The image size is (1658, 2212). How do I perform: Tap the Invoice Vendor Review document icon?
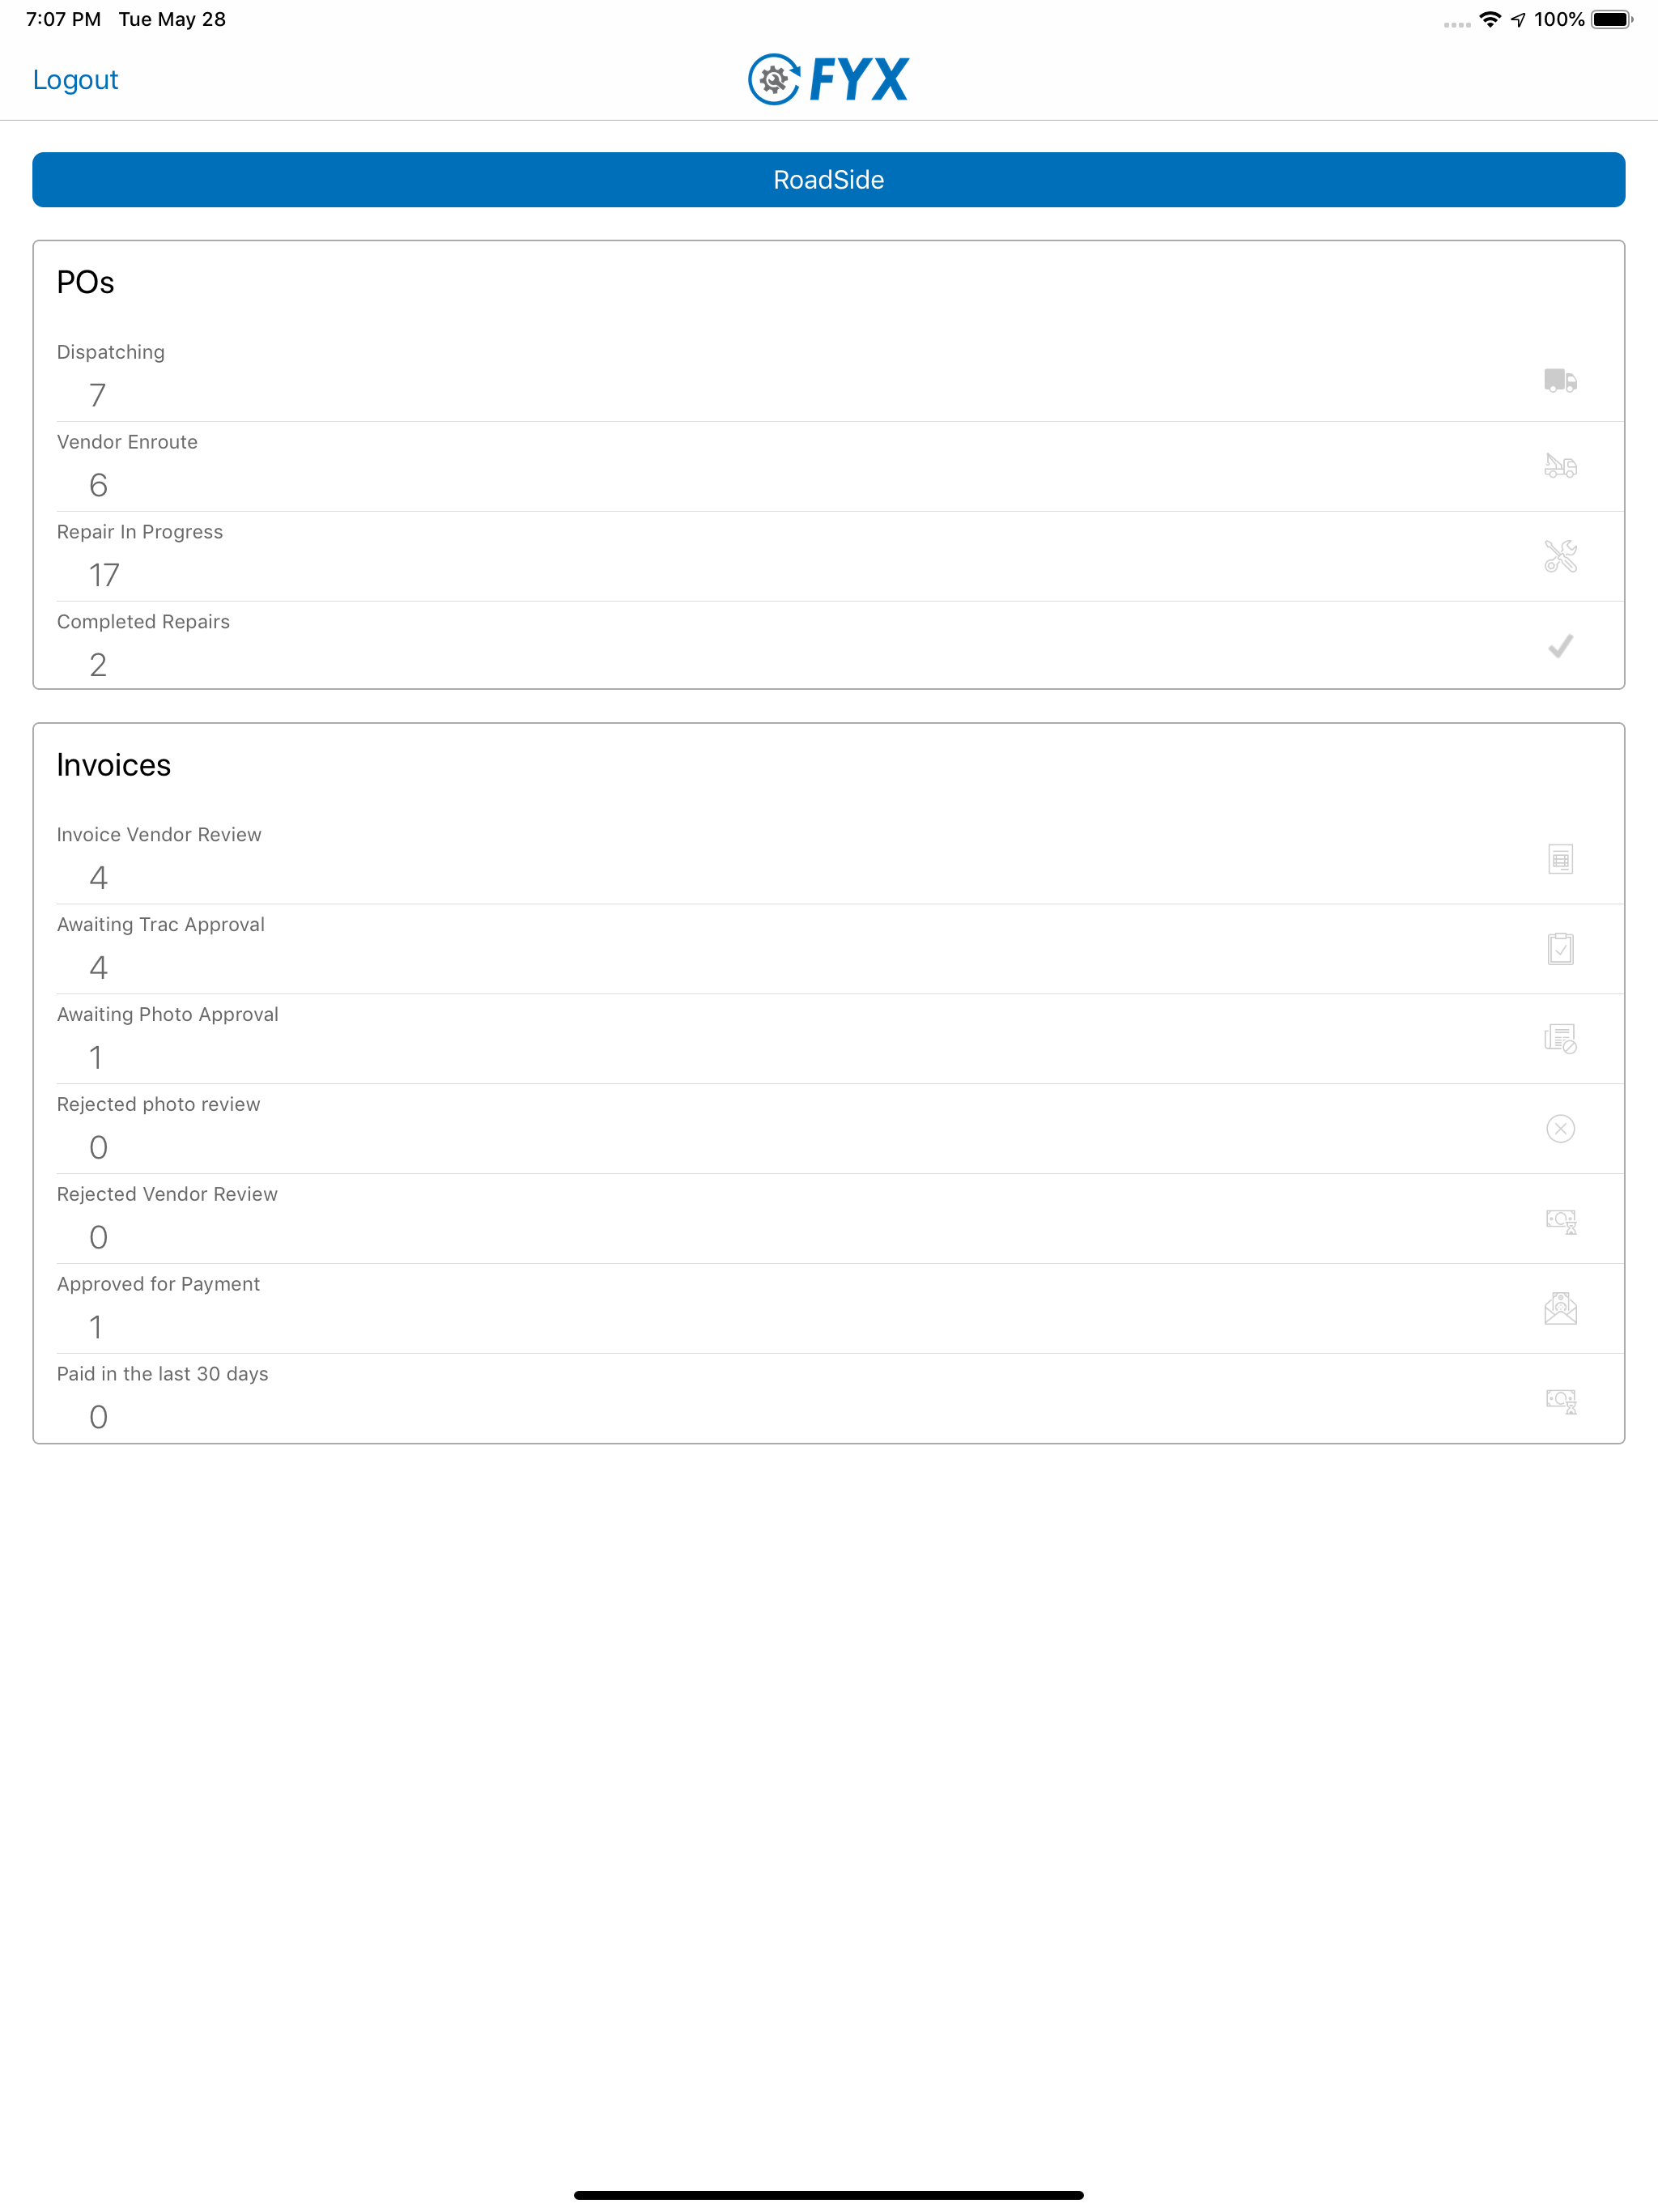coord(1560,859)
